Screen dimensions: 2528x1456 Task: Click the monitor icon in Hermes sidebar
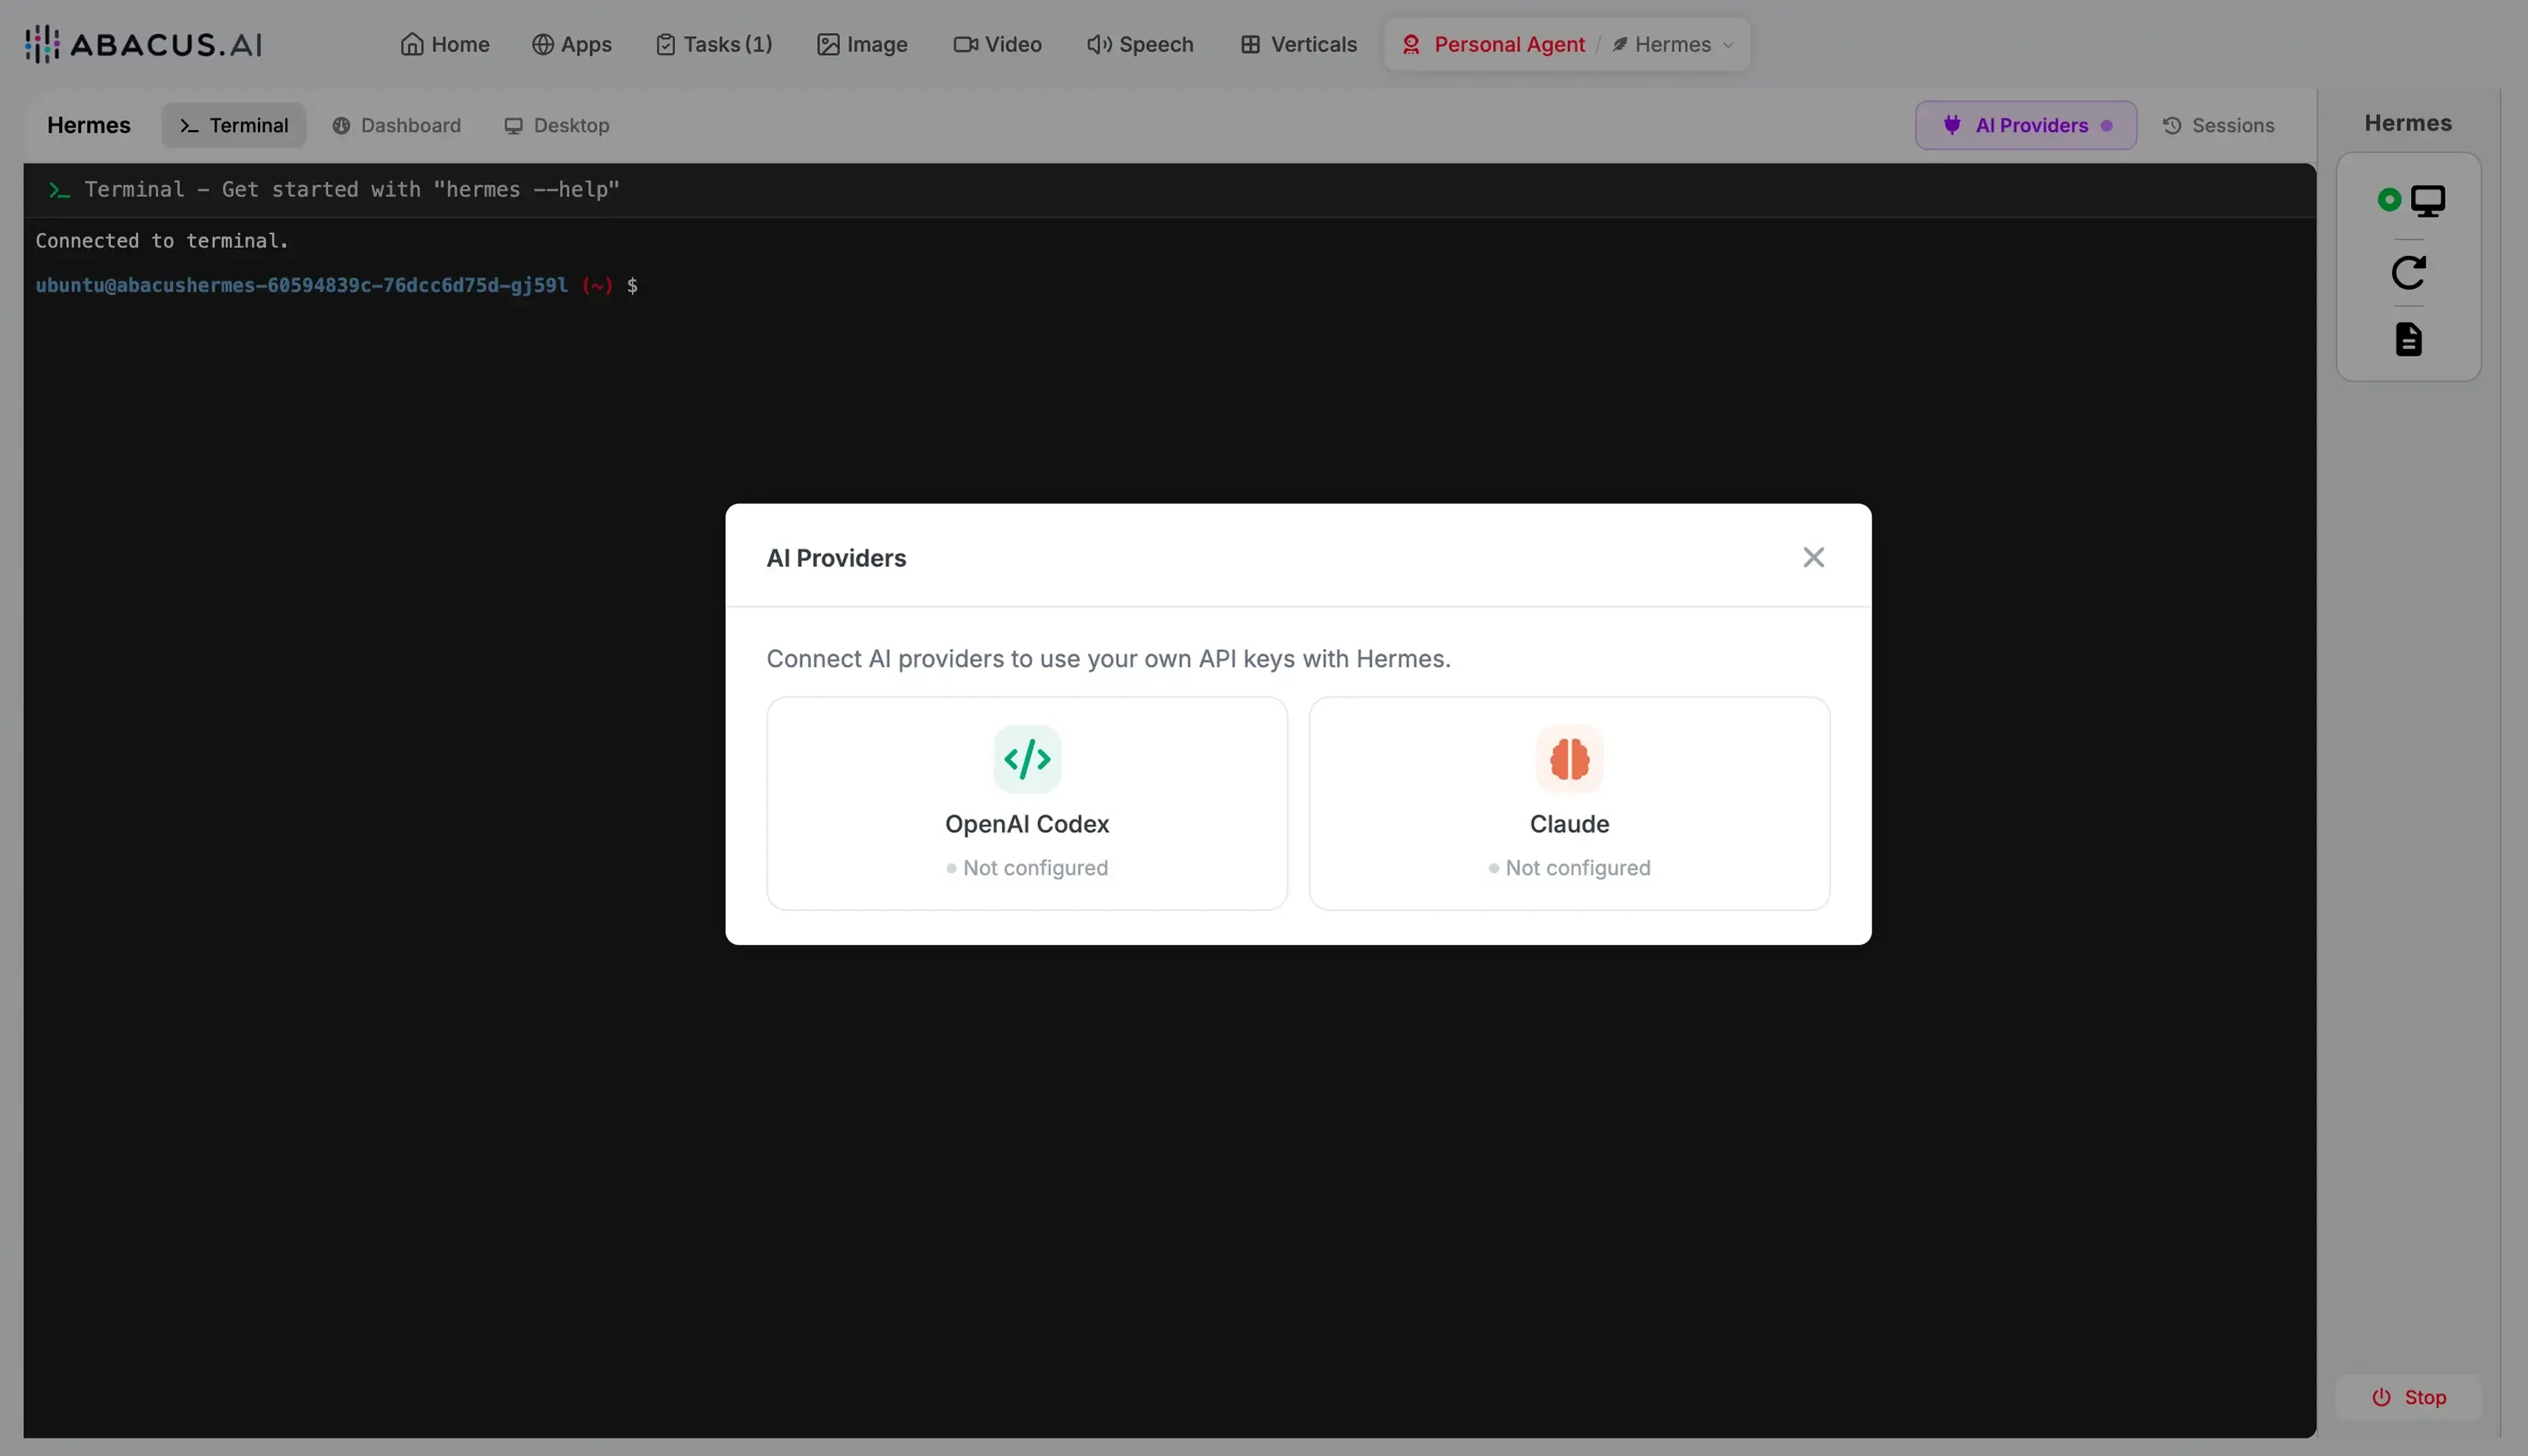pos(2427,201)
